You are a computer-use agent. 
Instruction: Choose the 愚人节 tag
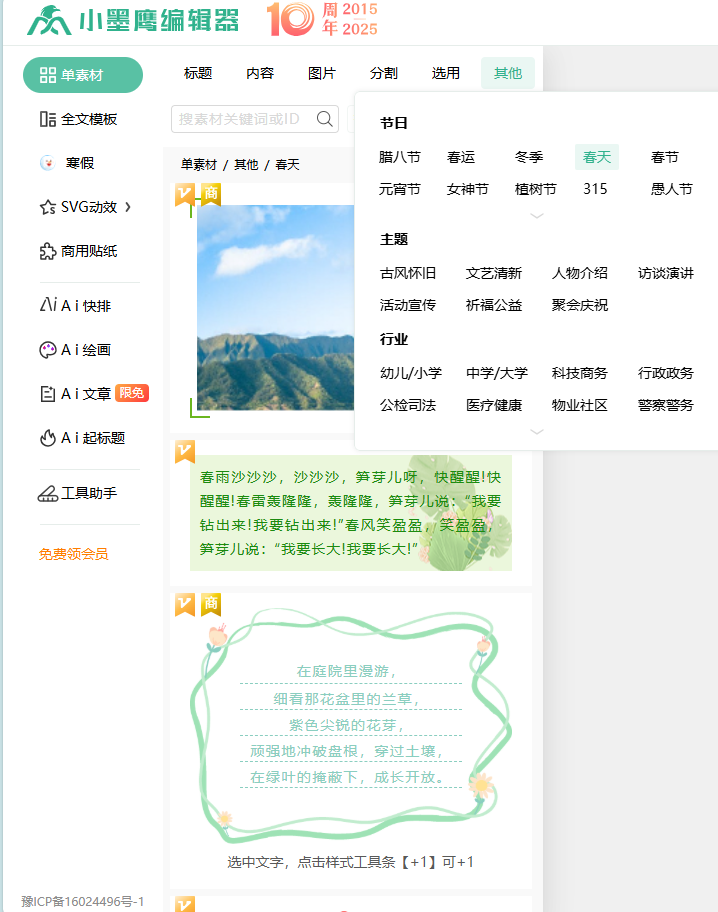point(672,189)
